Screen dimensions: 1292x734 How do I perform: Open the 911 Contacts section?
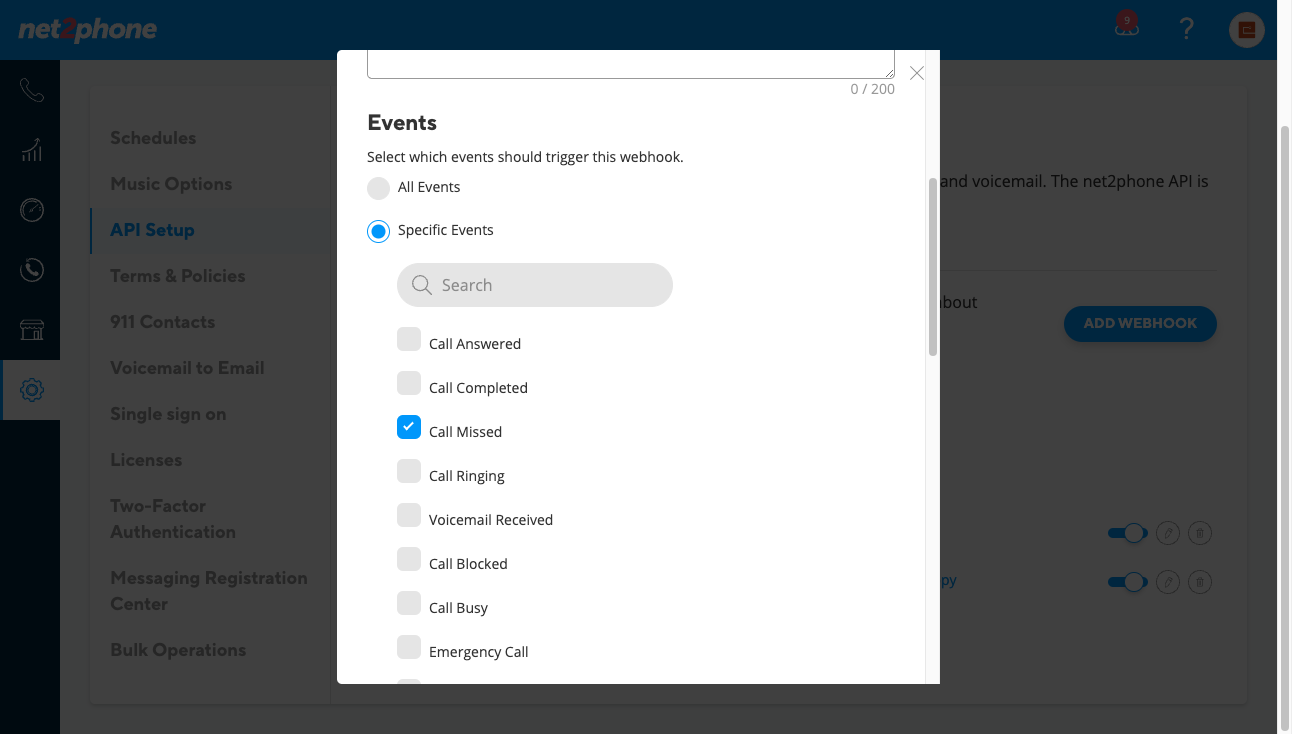click(163, 322)
